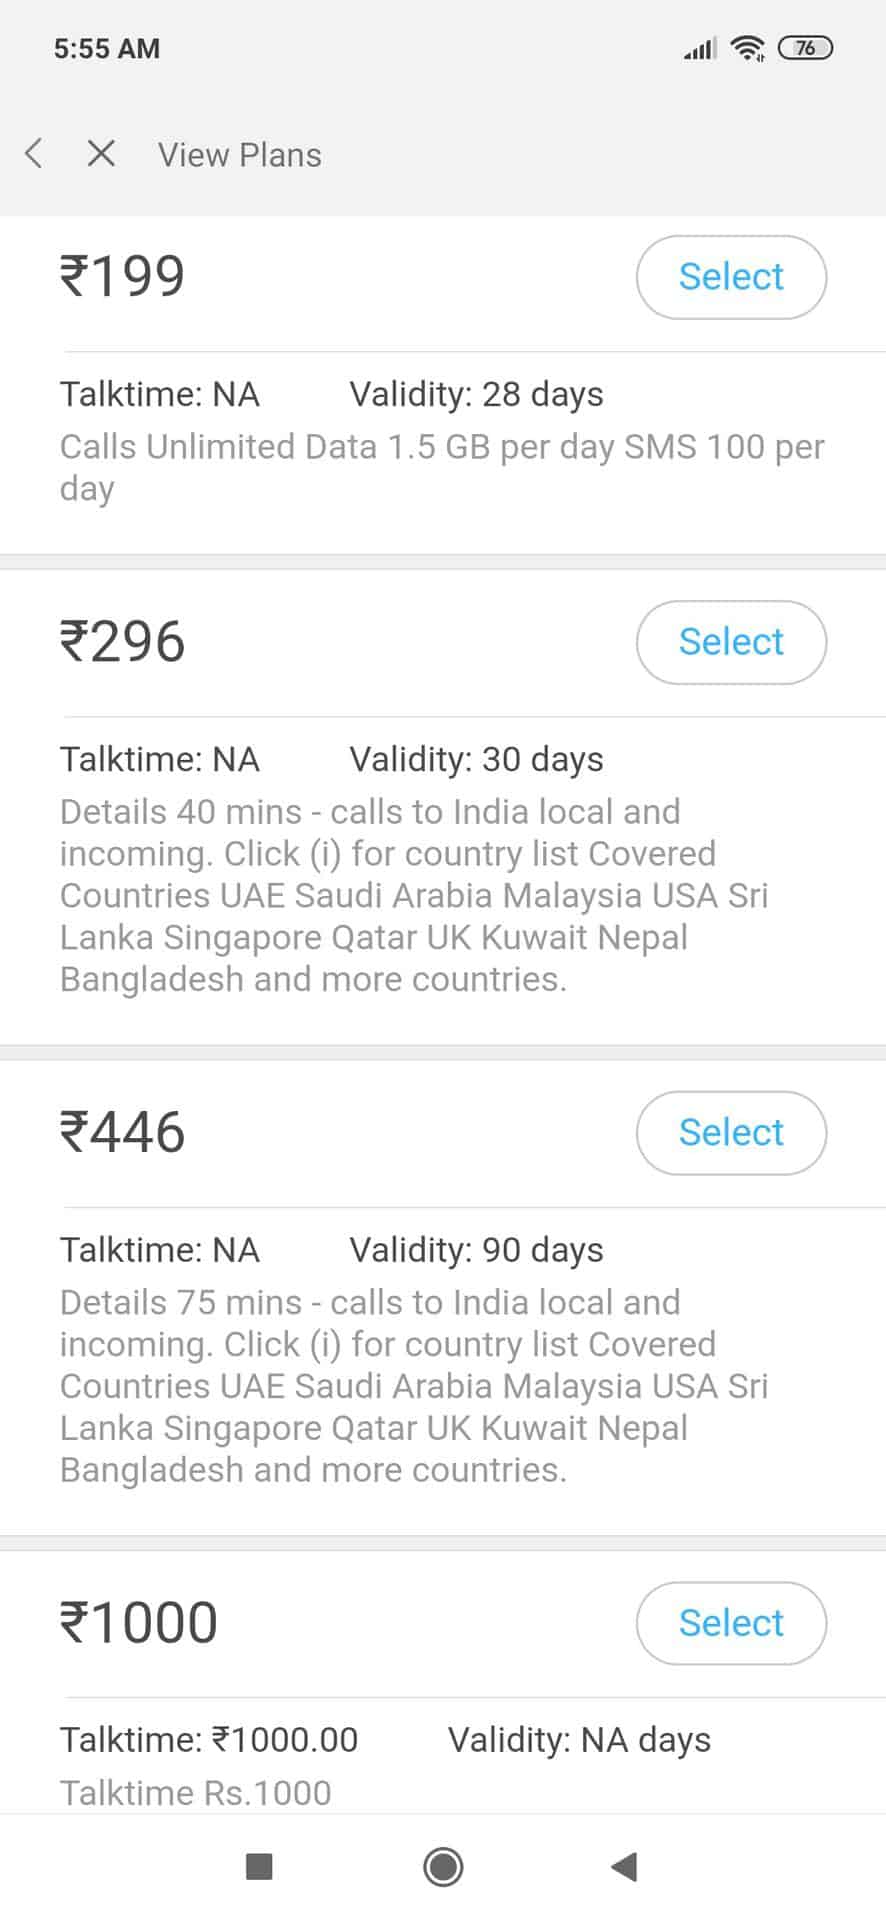Tap the ₹446 price heading
The height and width of the screenshot is (1920, 886).
(x=123, y=1132)
